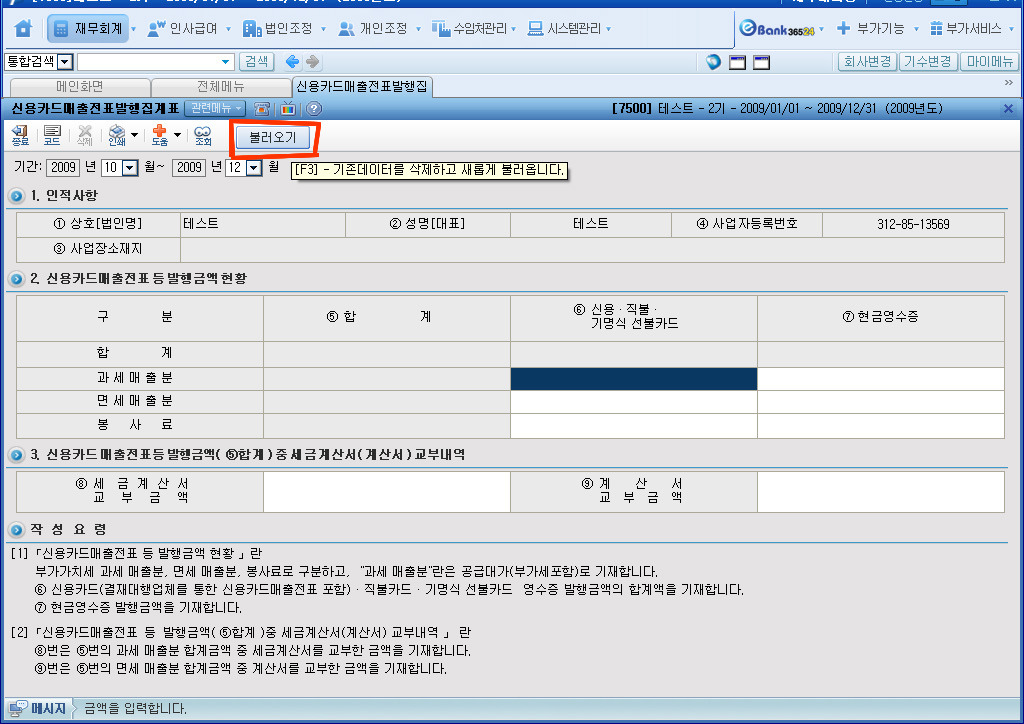Go forward with the gray right arrow
The width and height of the screenshot is (1024, 724).
pos(313,62)
